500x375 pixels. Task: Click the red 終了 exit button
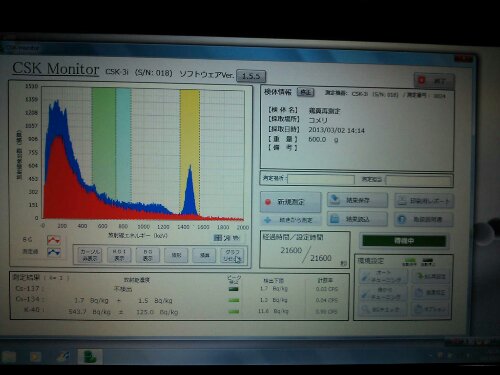(x=434, y=81)
